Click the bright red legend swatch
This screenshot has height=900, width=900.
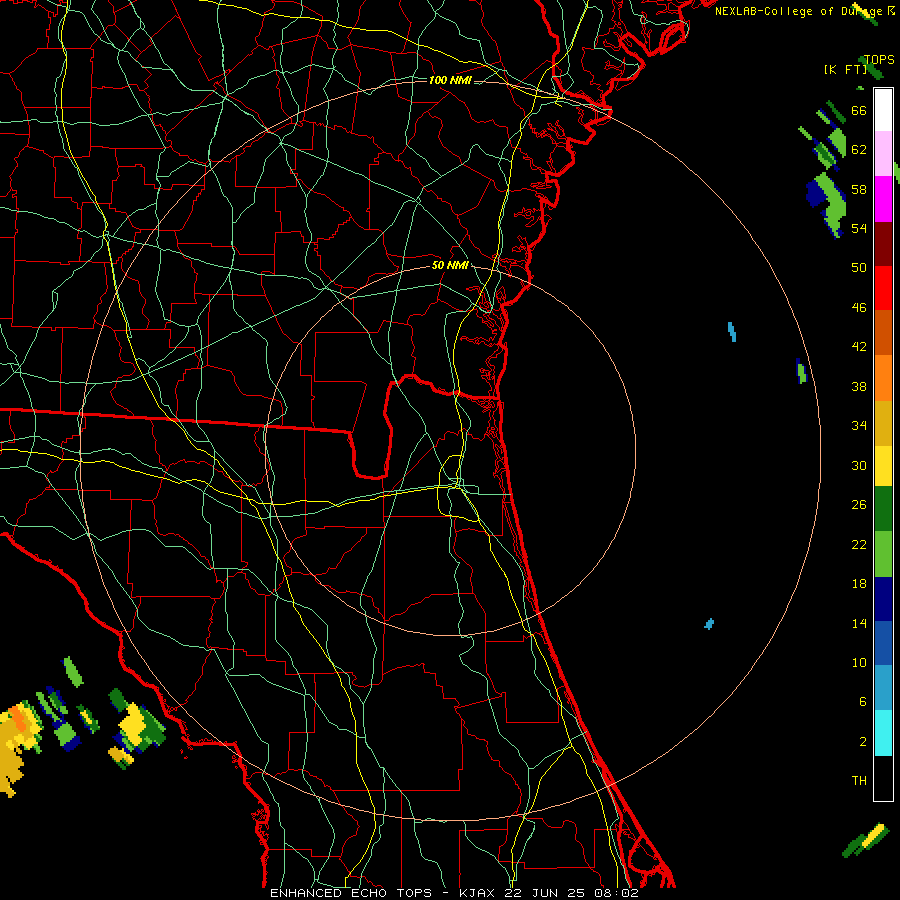[883, 288]
